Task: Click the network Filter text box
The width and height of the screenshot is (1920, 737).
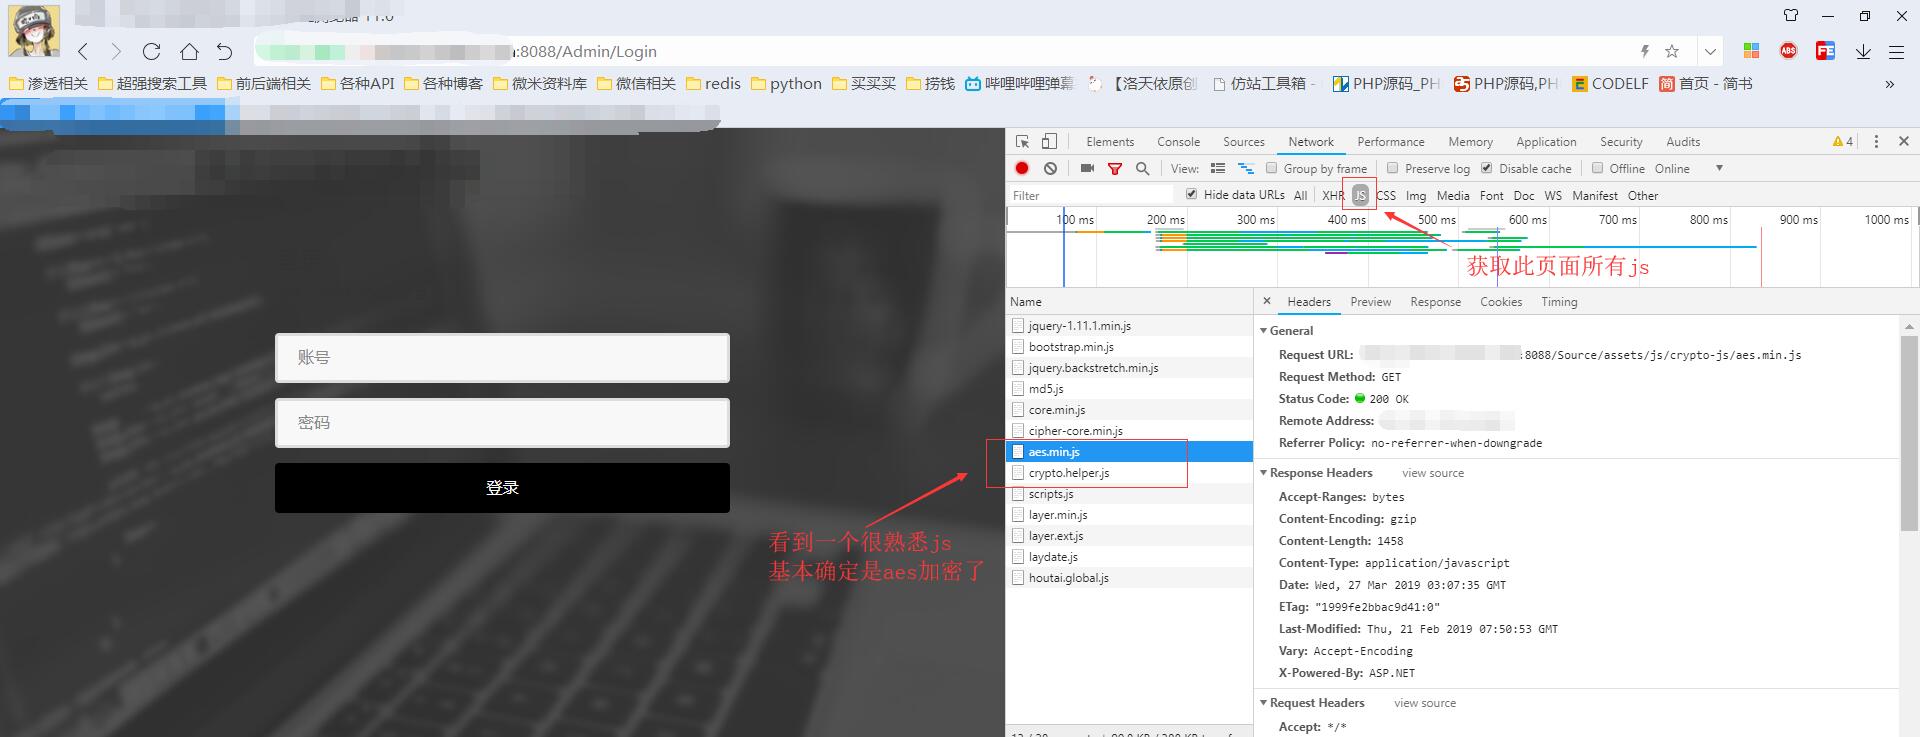Action: point(1090,195)
